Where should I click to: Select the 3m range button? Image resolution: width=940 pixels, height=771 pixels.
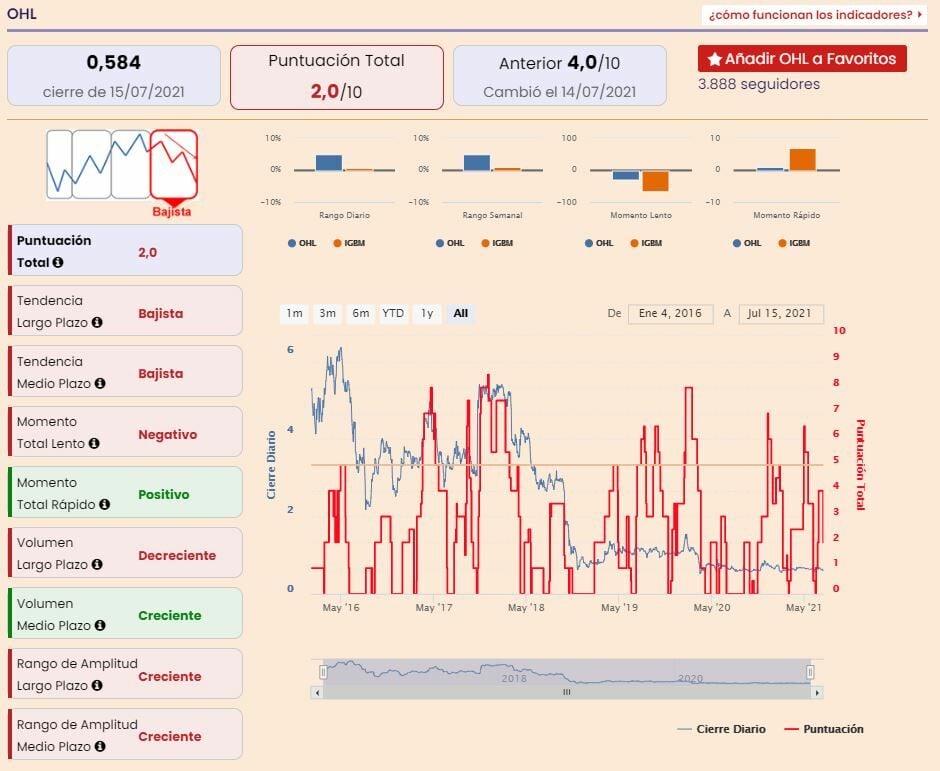click(327, 314)
